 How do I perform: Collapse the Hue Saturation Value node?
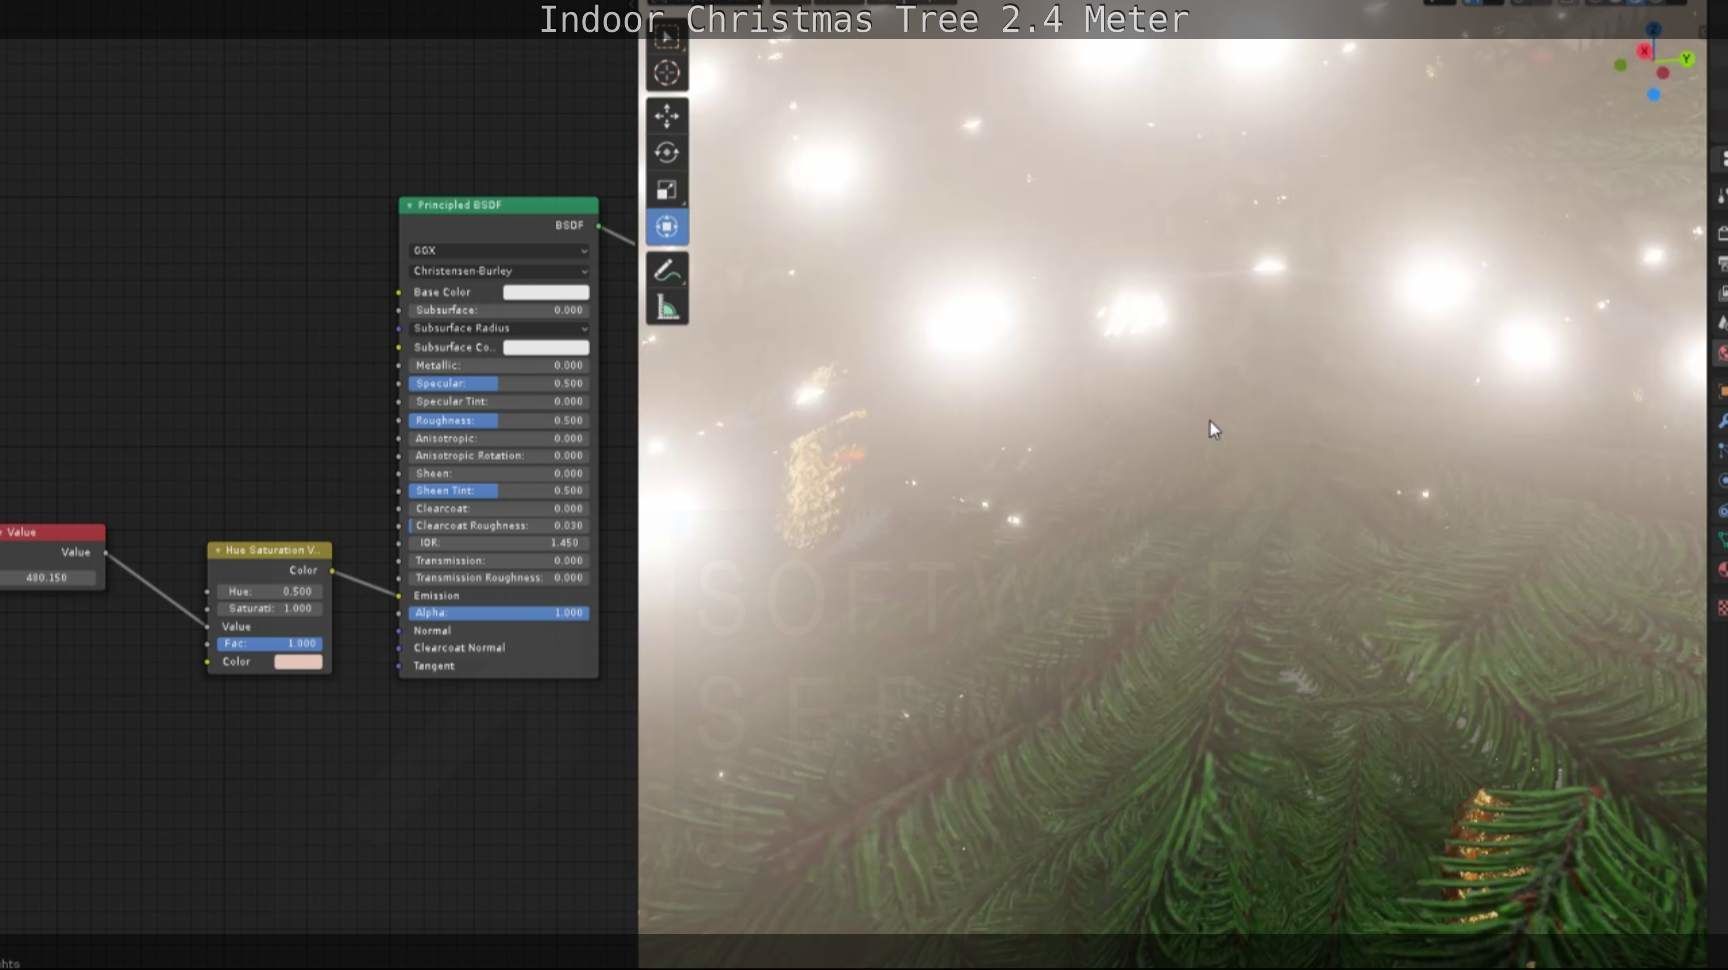pyautogui.click(x=218, y=550)
